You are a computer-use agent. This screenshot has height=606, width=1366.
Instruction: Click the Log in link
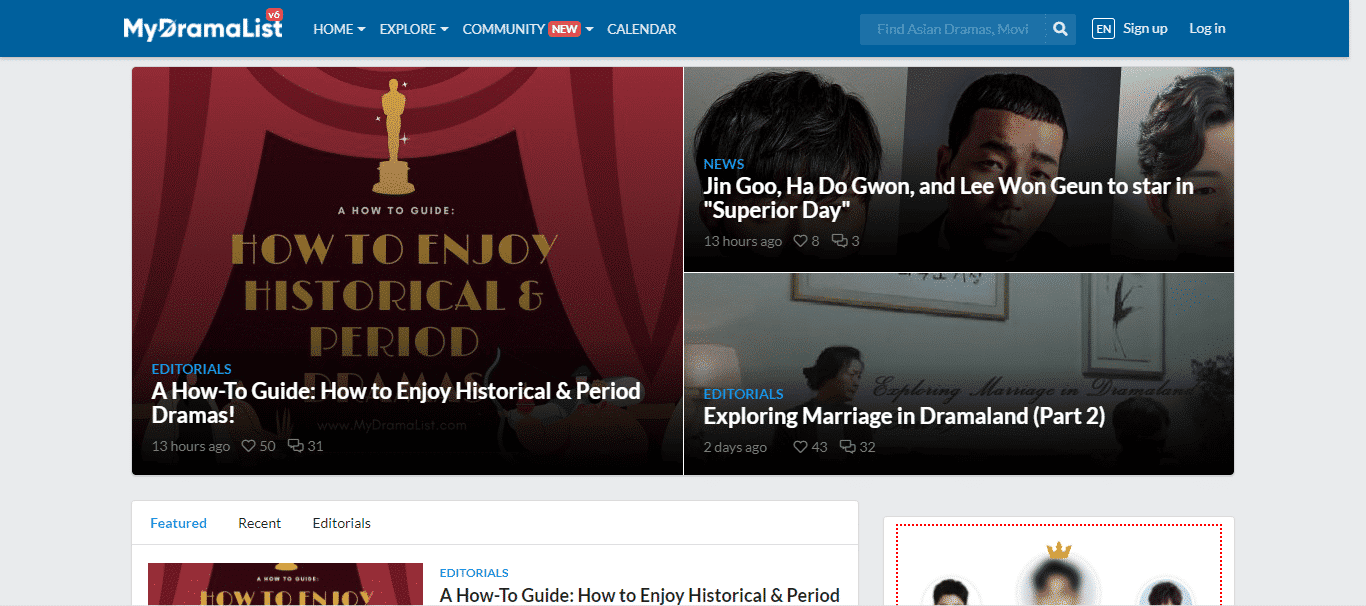point(1207,28)
